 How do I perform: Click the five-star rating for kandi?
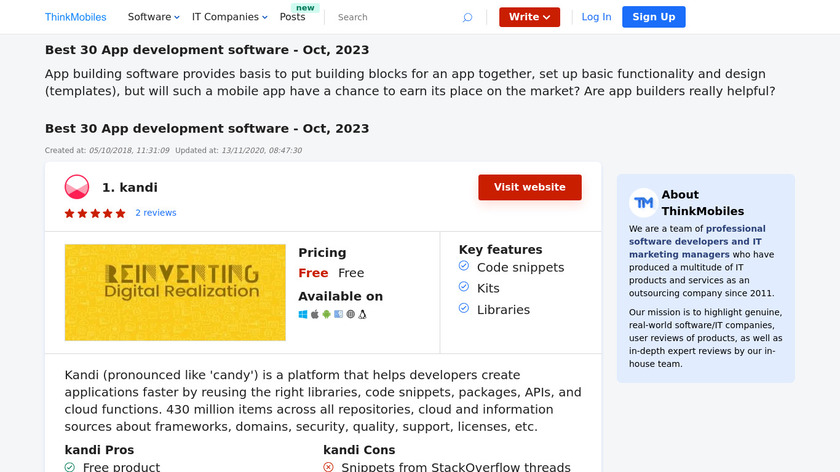pos(95,213)
